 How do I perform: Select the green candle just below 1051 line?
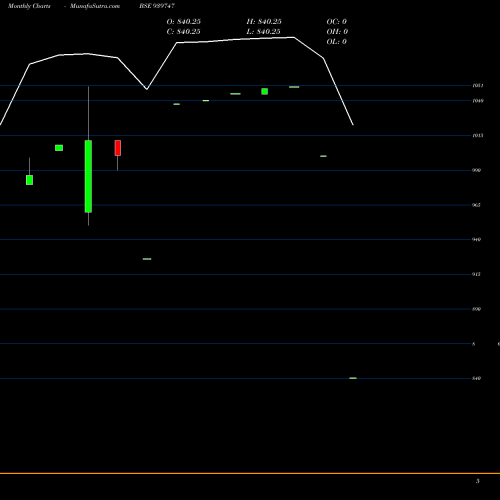pos(265,91)
